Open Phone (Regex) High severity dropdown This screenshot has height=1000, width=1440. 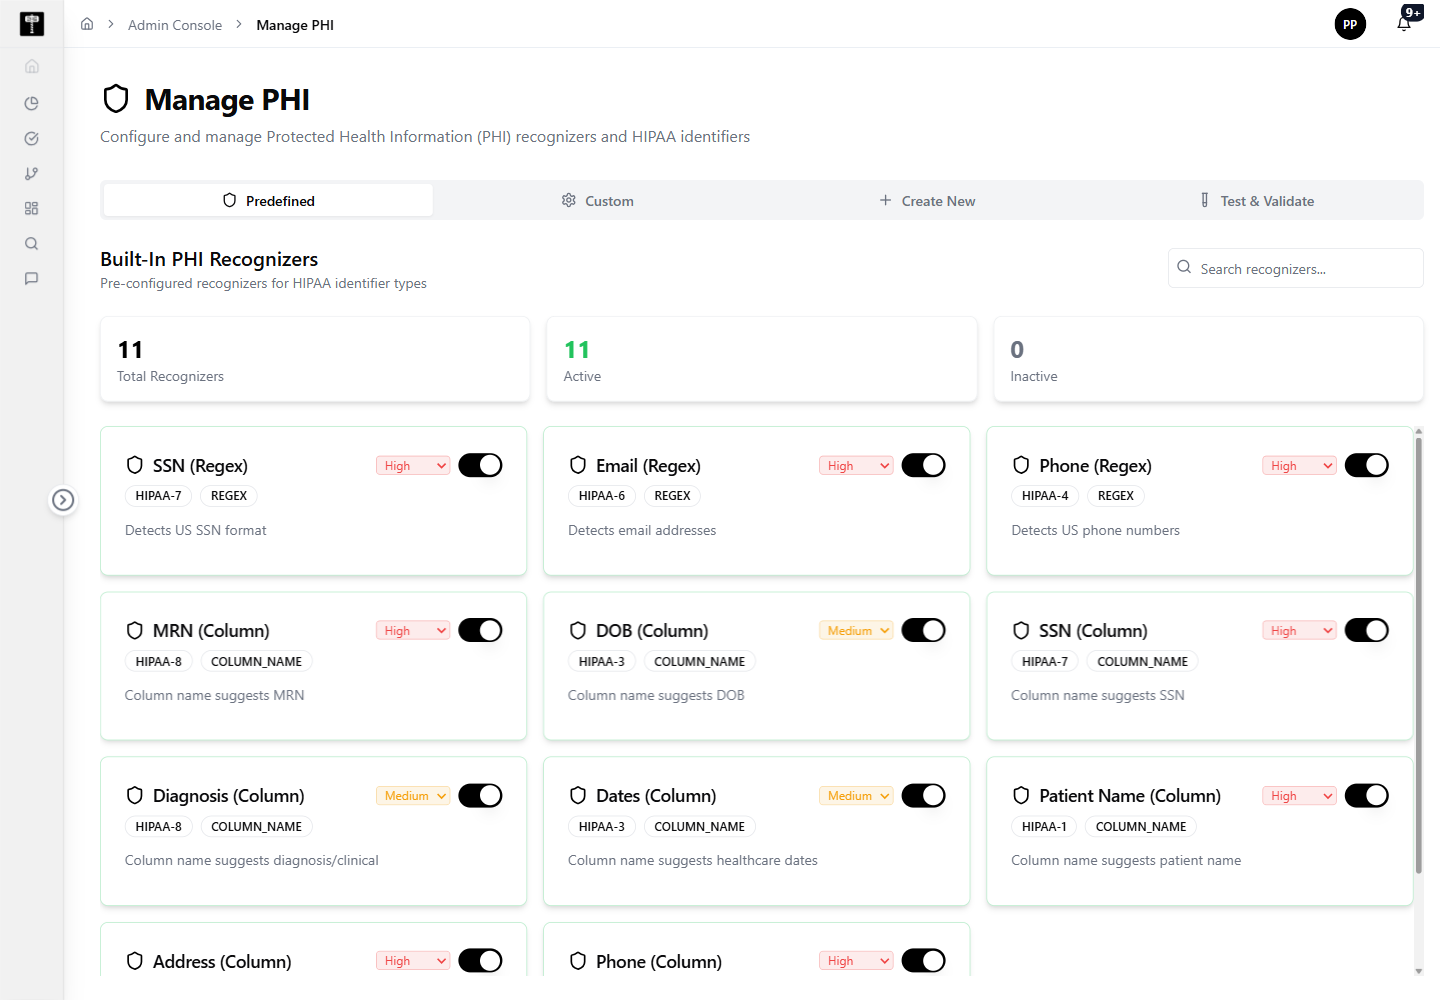coord(1299,466)
